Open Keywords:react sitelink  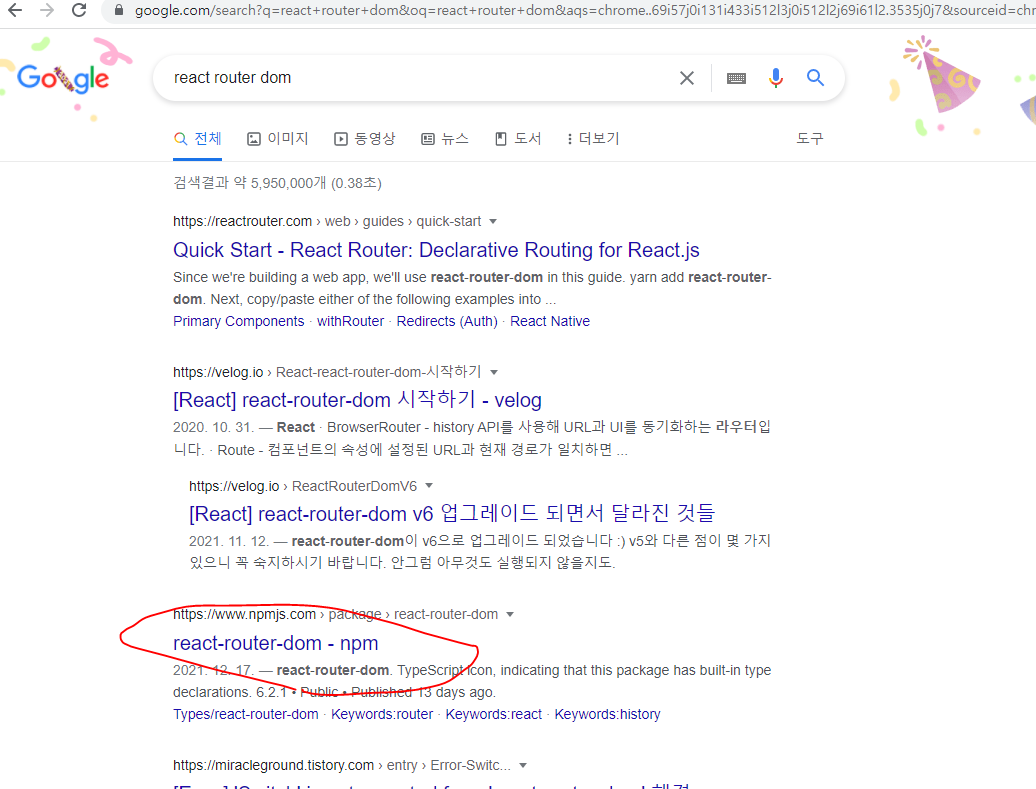pyautogui.click(x=494, y=714)
